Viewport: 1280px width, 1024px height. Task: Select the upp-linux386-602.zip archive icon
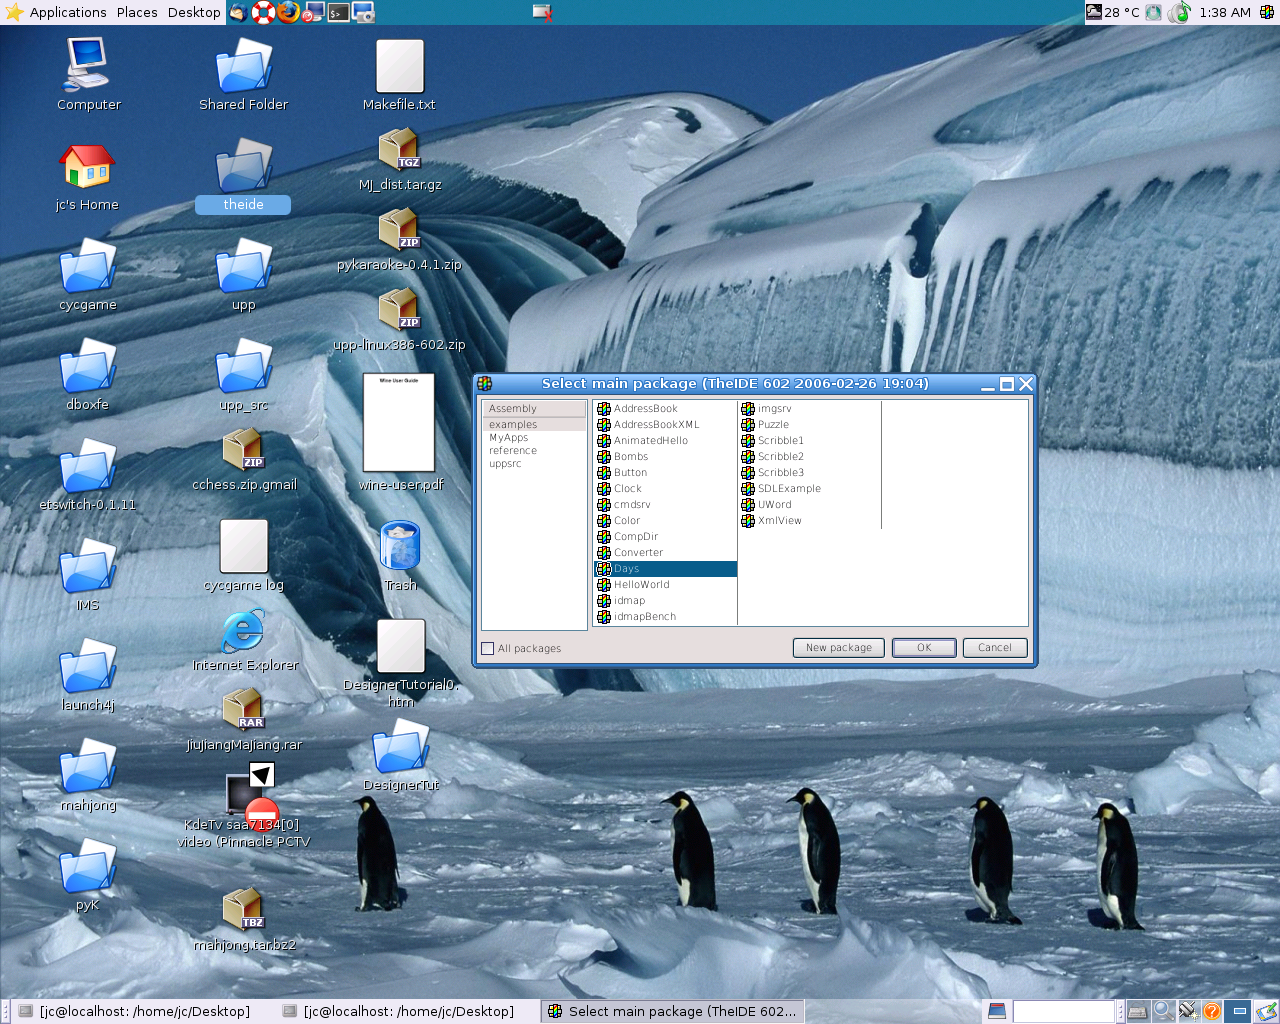click(399, 310)
